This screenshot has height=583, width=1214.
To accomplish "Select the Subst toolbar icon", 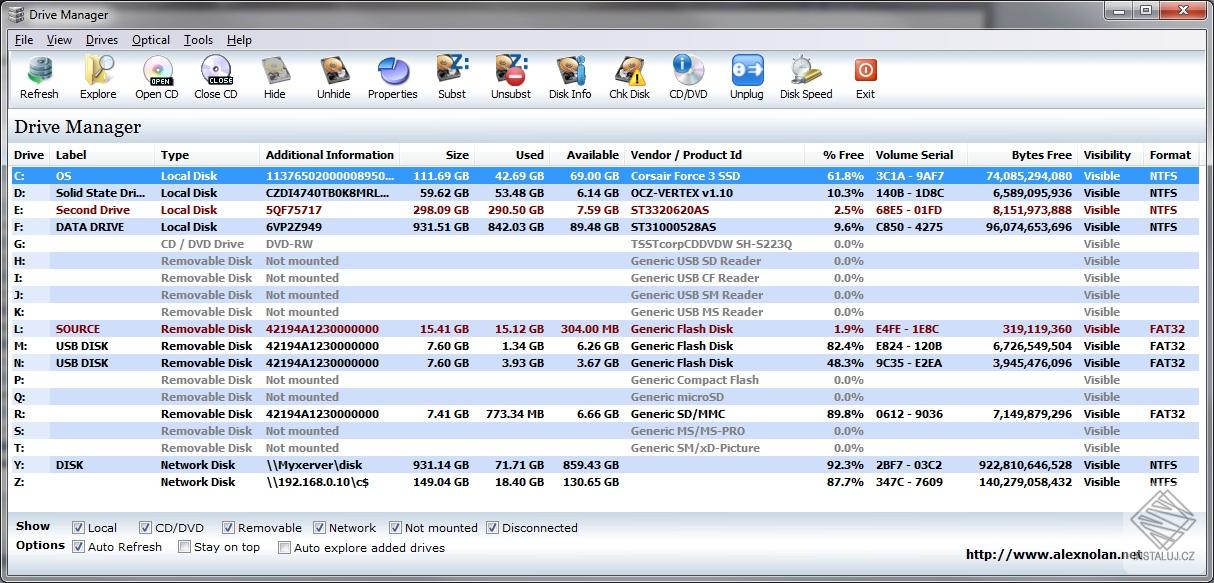I will coord(451,76).
